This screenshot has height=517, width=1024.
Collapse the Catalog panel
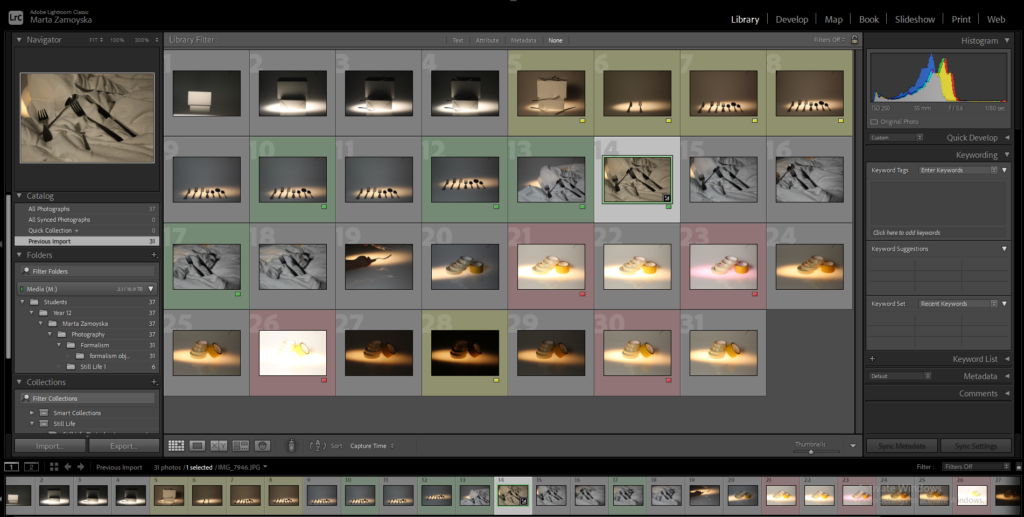[19, 196]
